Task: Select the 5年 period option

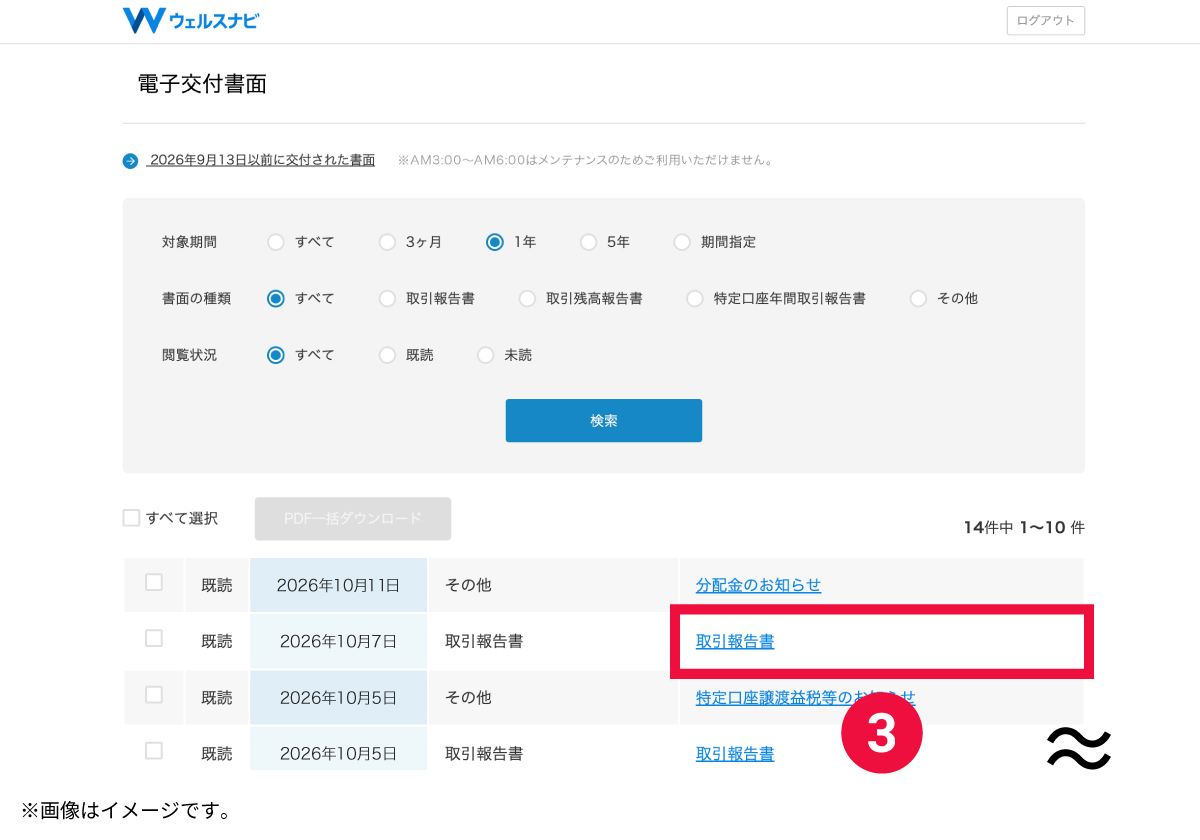Action: pos(589,242)
